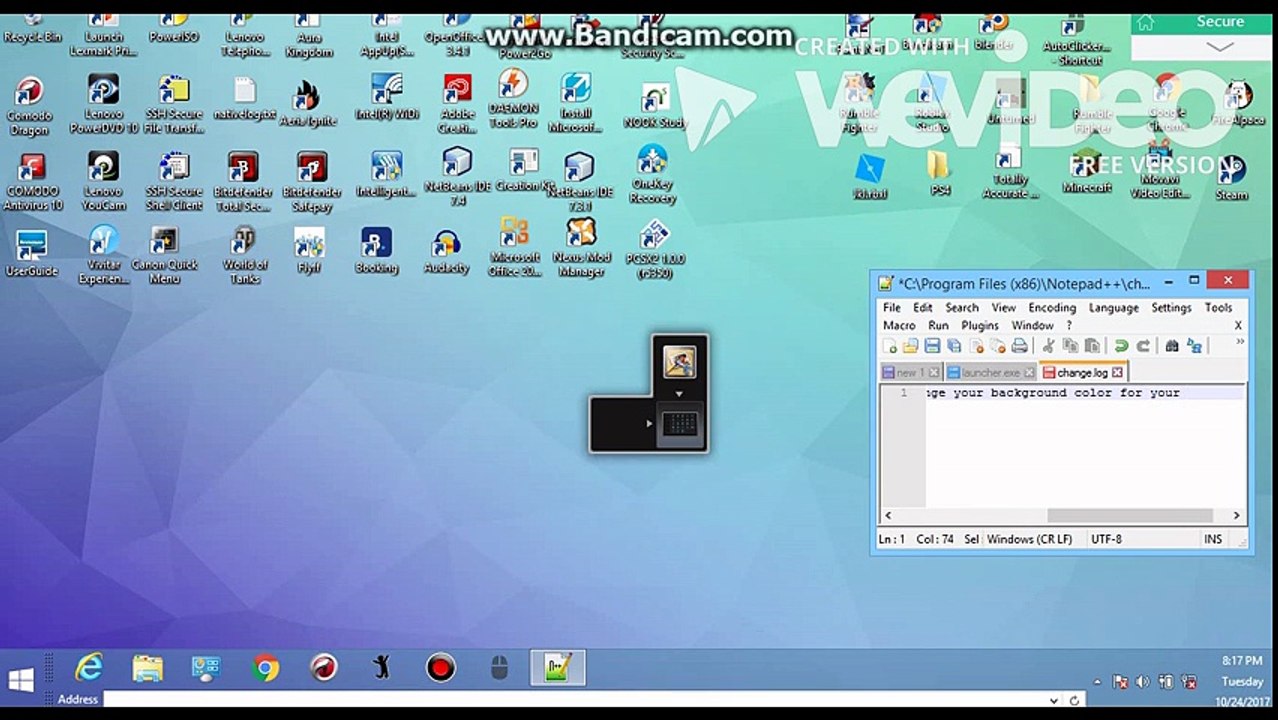Open the Language menu in Notepad++
Image resolution: width=1278 pixels, height=720 pixels.
[x=1113, y=308]
